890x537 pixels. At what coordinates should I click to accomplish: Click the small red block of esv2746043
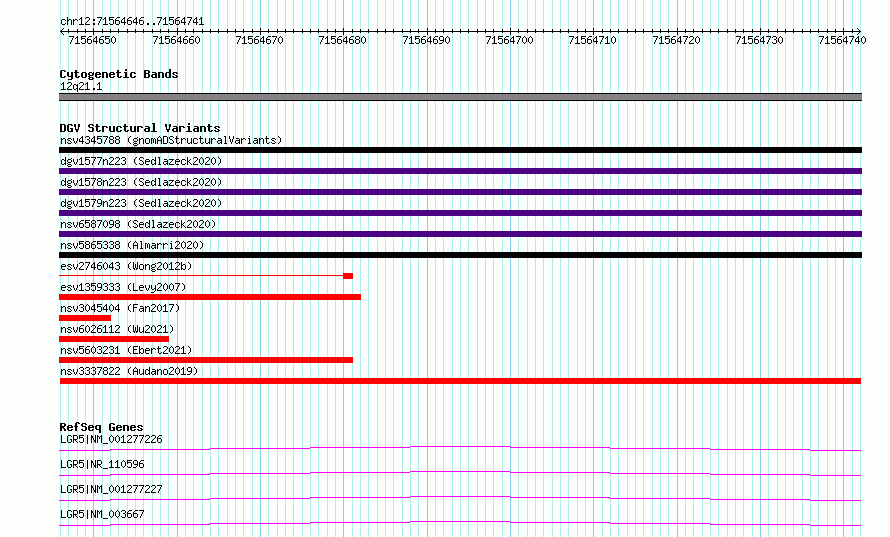pos(348,276)
